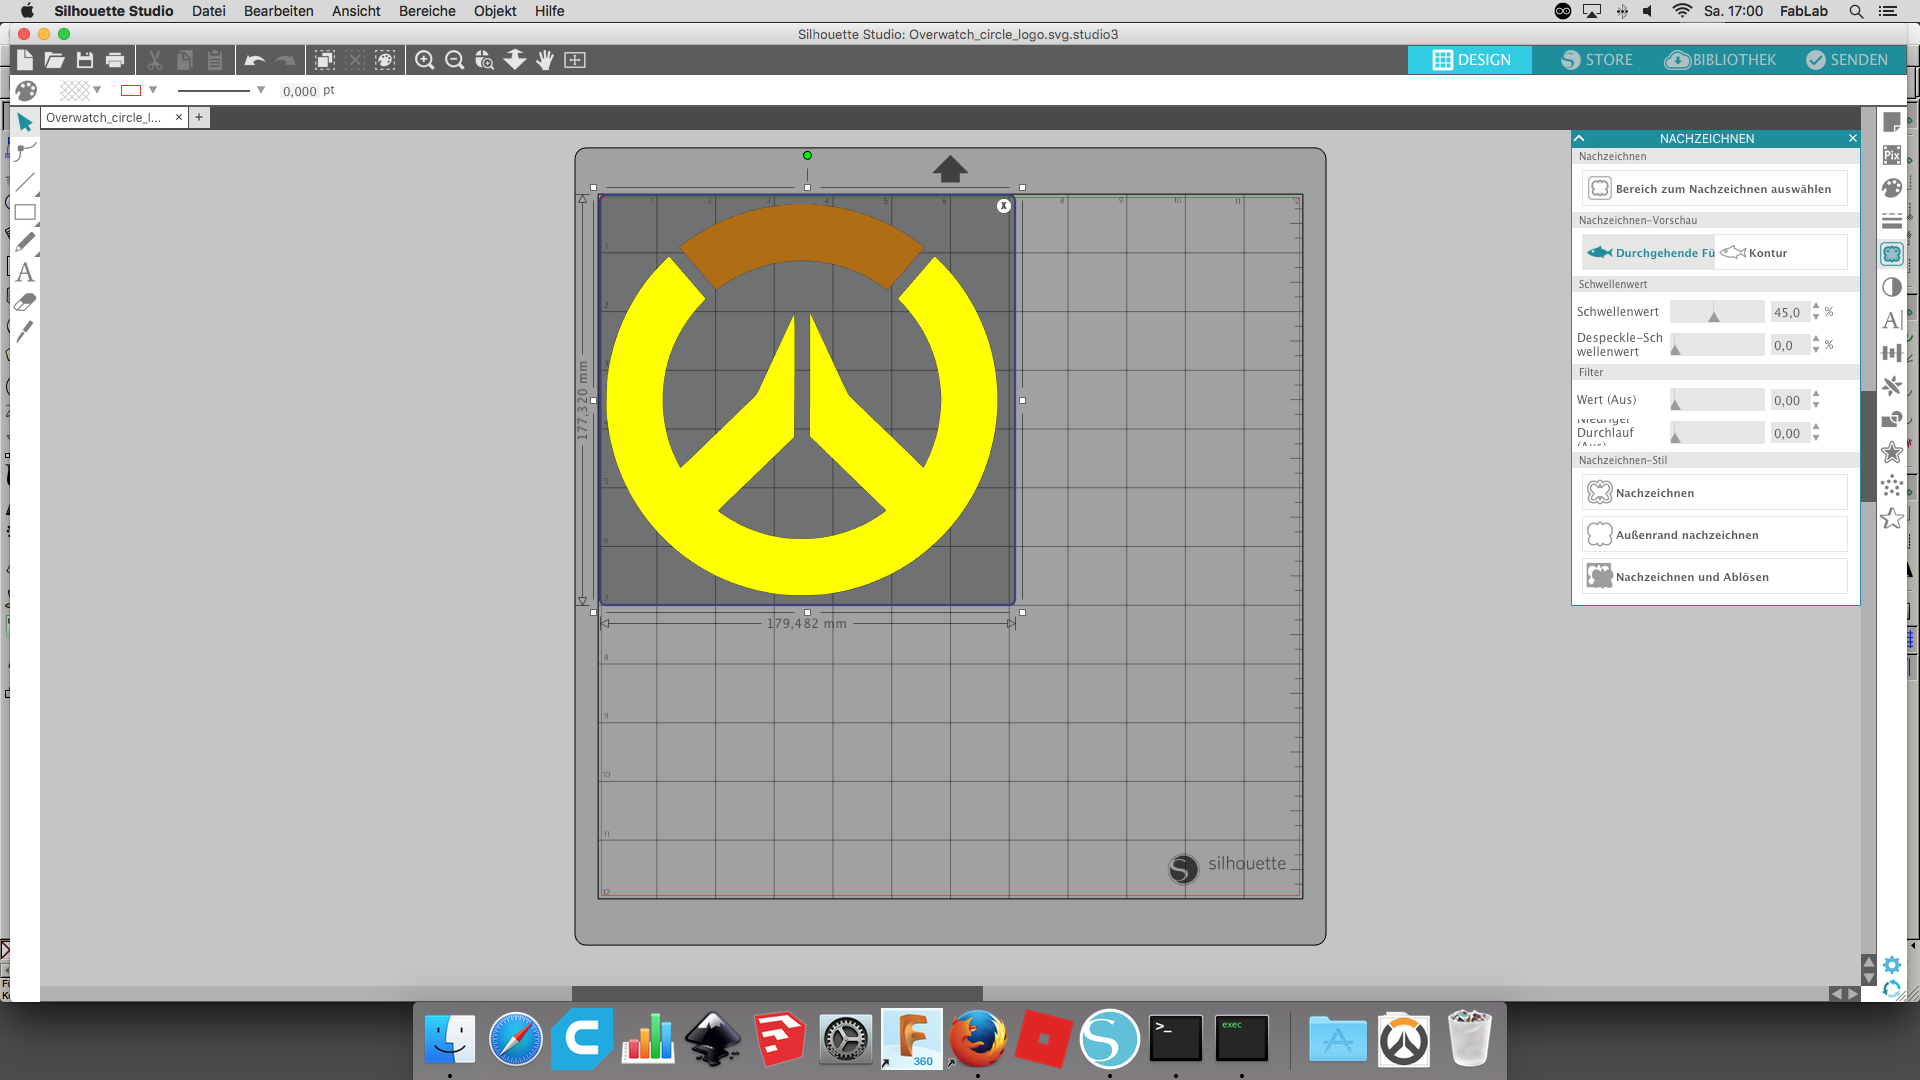Open a file with the folder icon

(54, 60)
